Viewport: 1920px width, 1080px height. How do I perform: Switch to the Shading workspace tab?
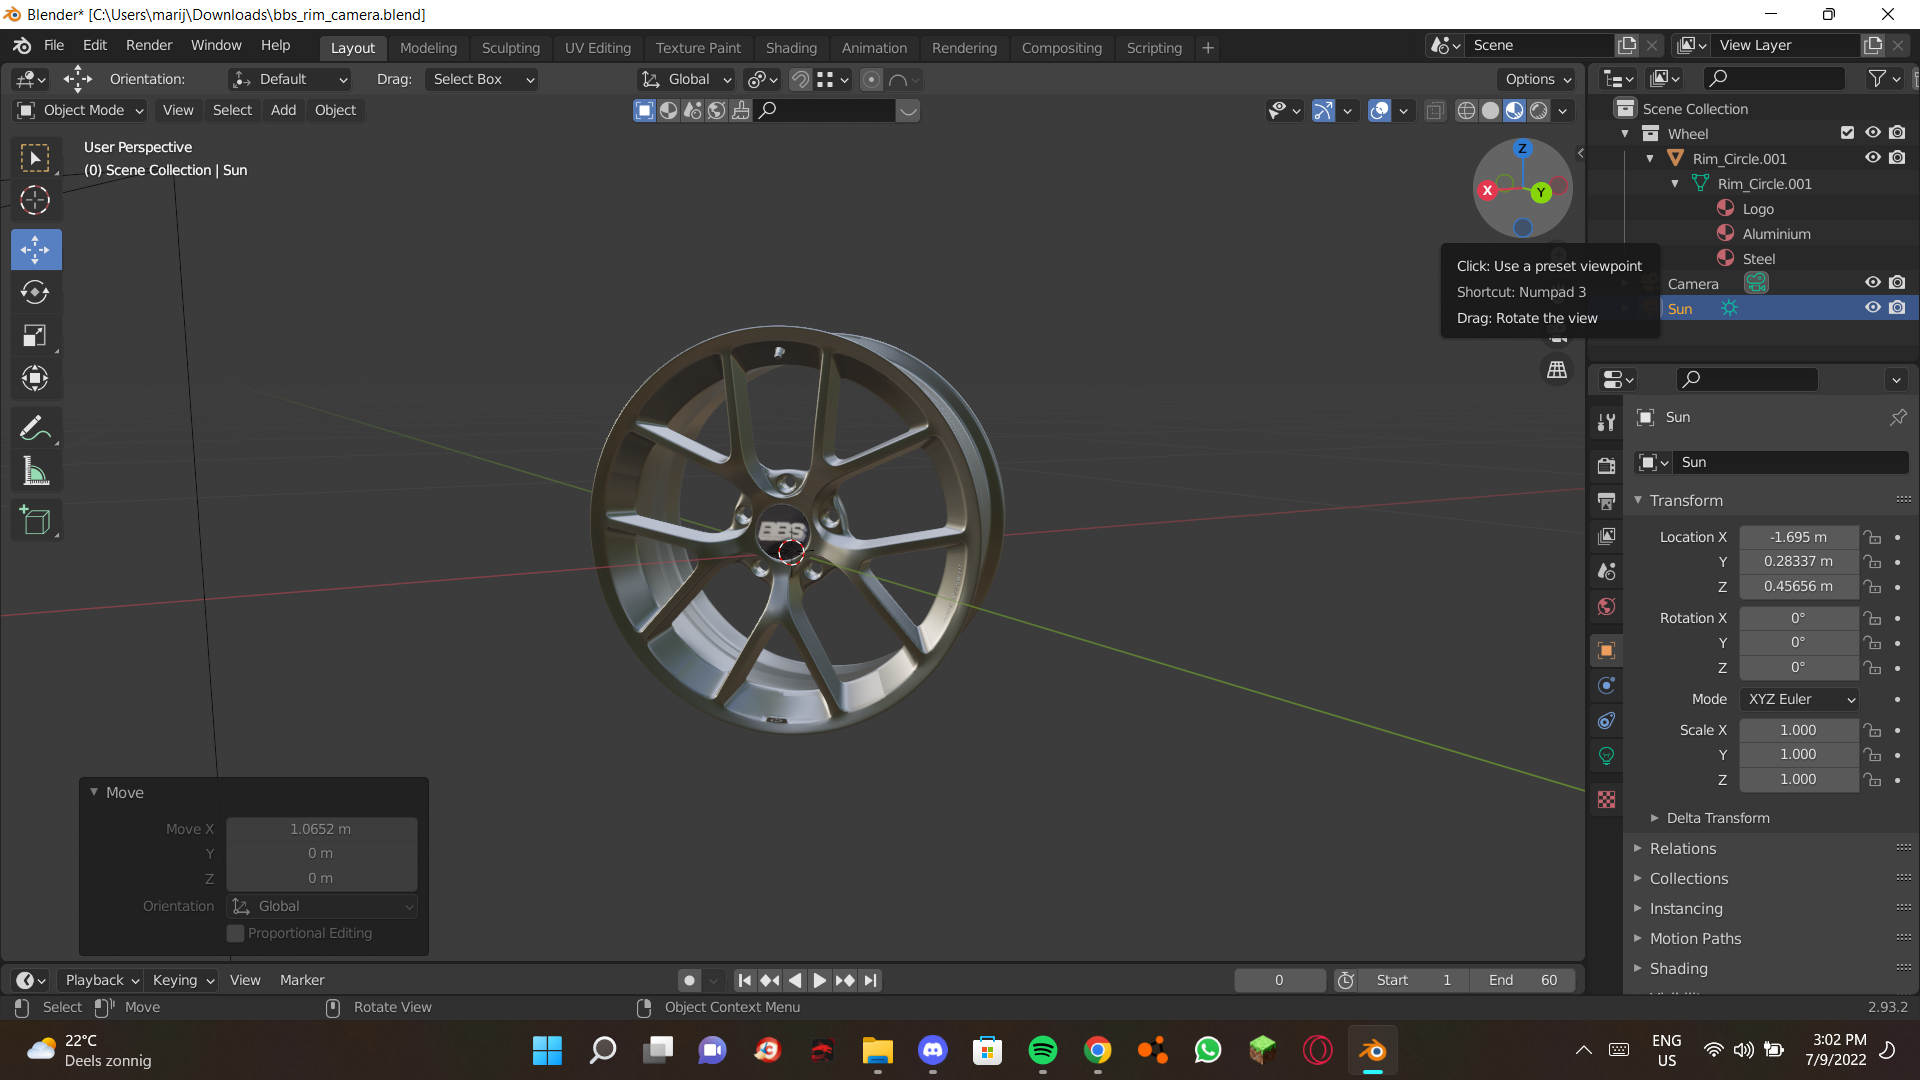coord(791,48)
